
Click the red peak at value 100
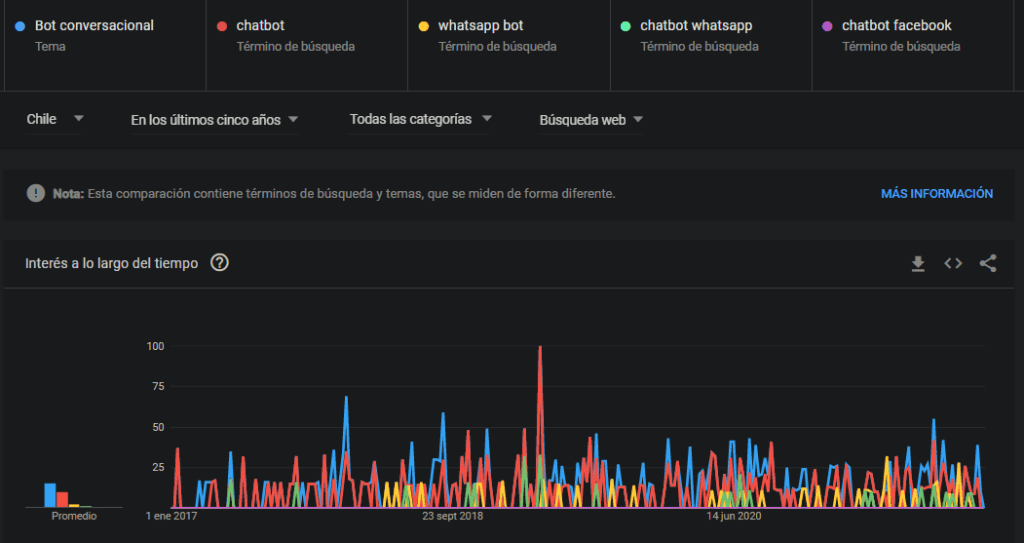[540, 348]
